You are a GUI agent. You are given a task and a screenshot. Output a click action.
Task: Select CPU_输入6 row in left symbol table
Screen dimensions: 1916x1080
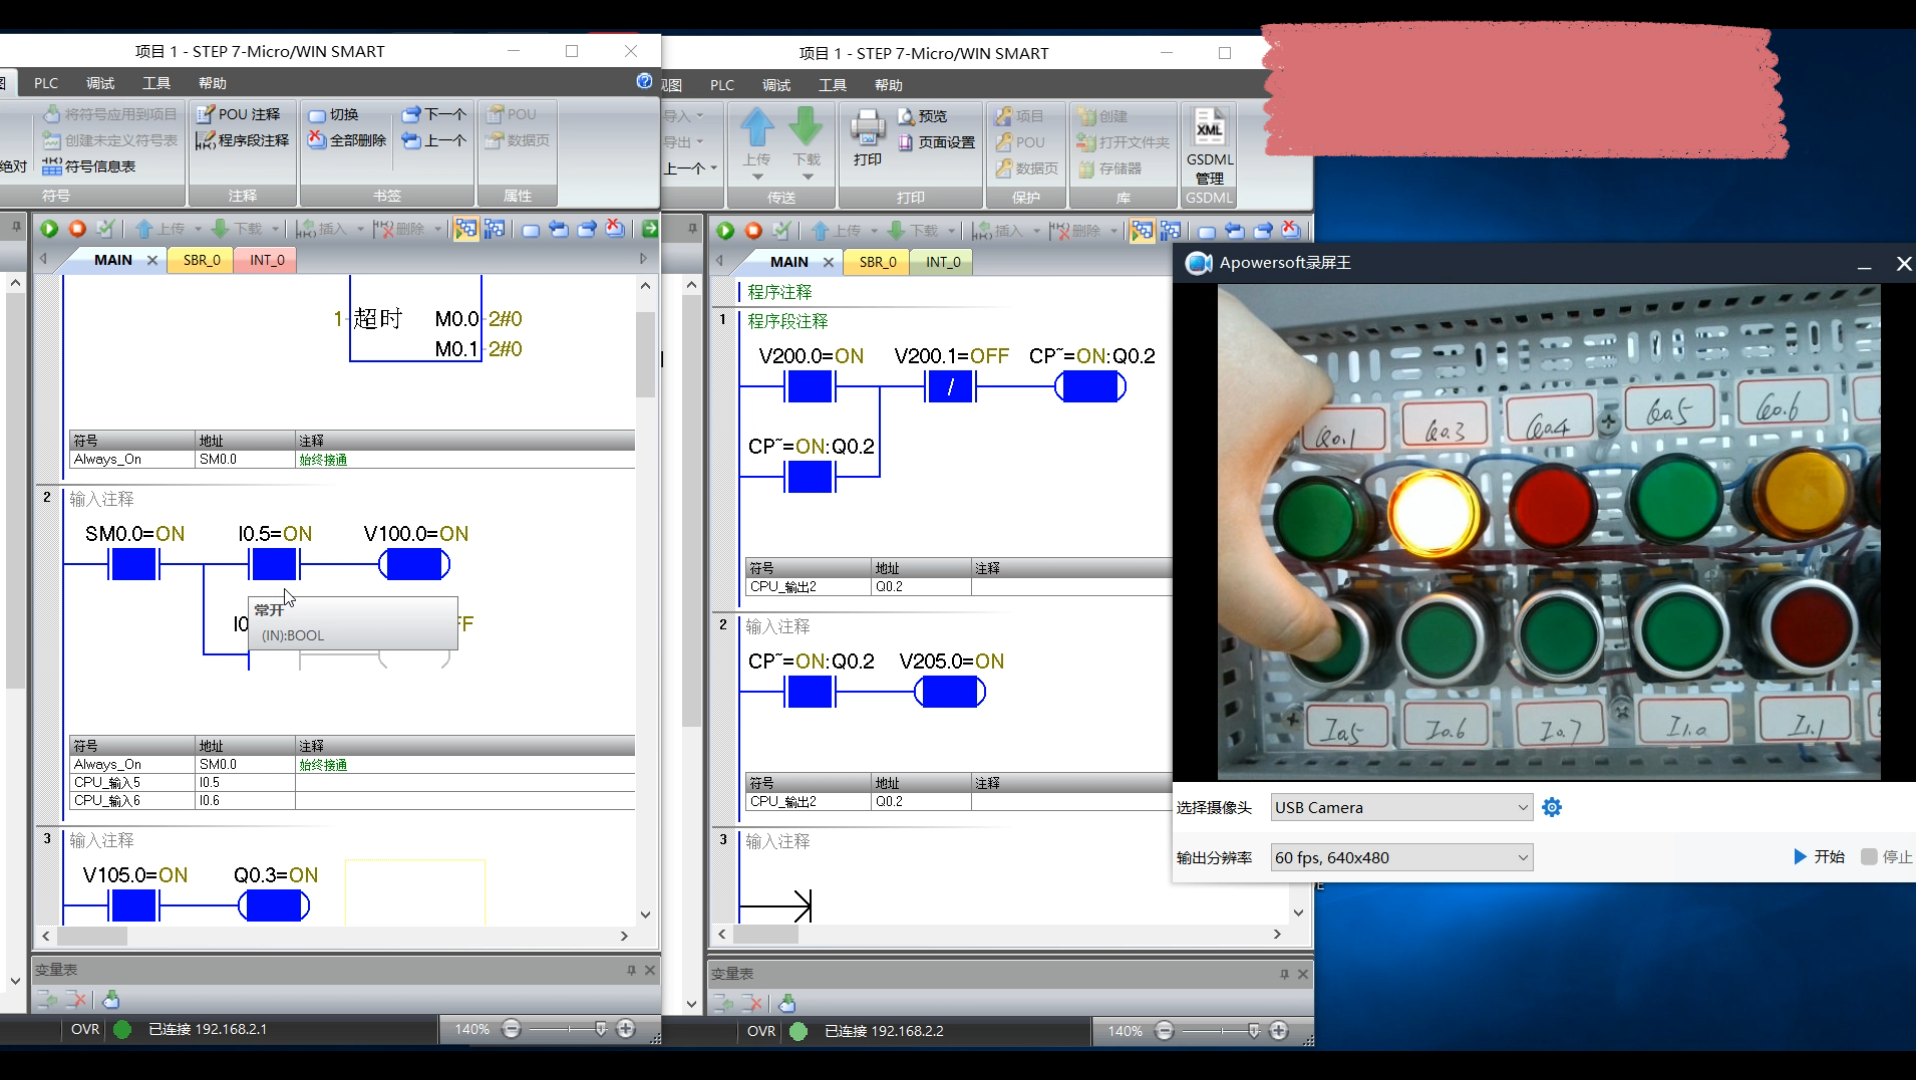352,800
